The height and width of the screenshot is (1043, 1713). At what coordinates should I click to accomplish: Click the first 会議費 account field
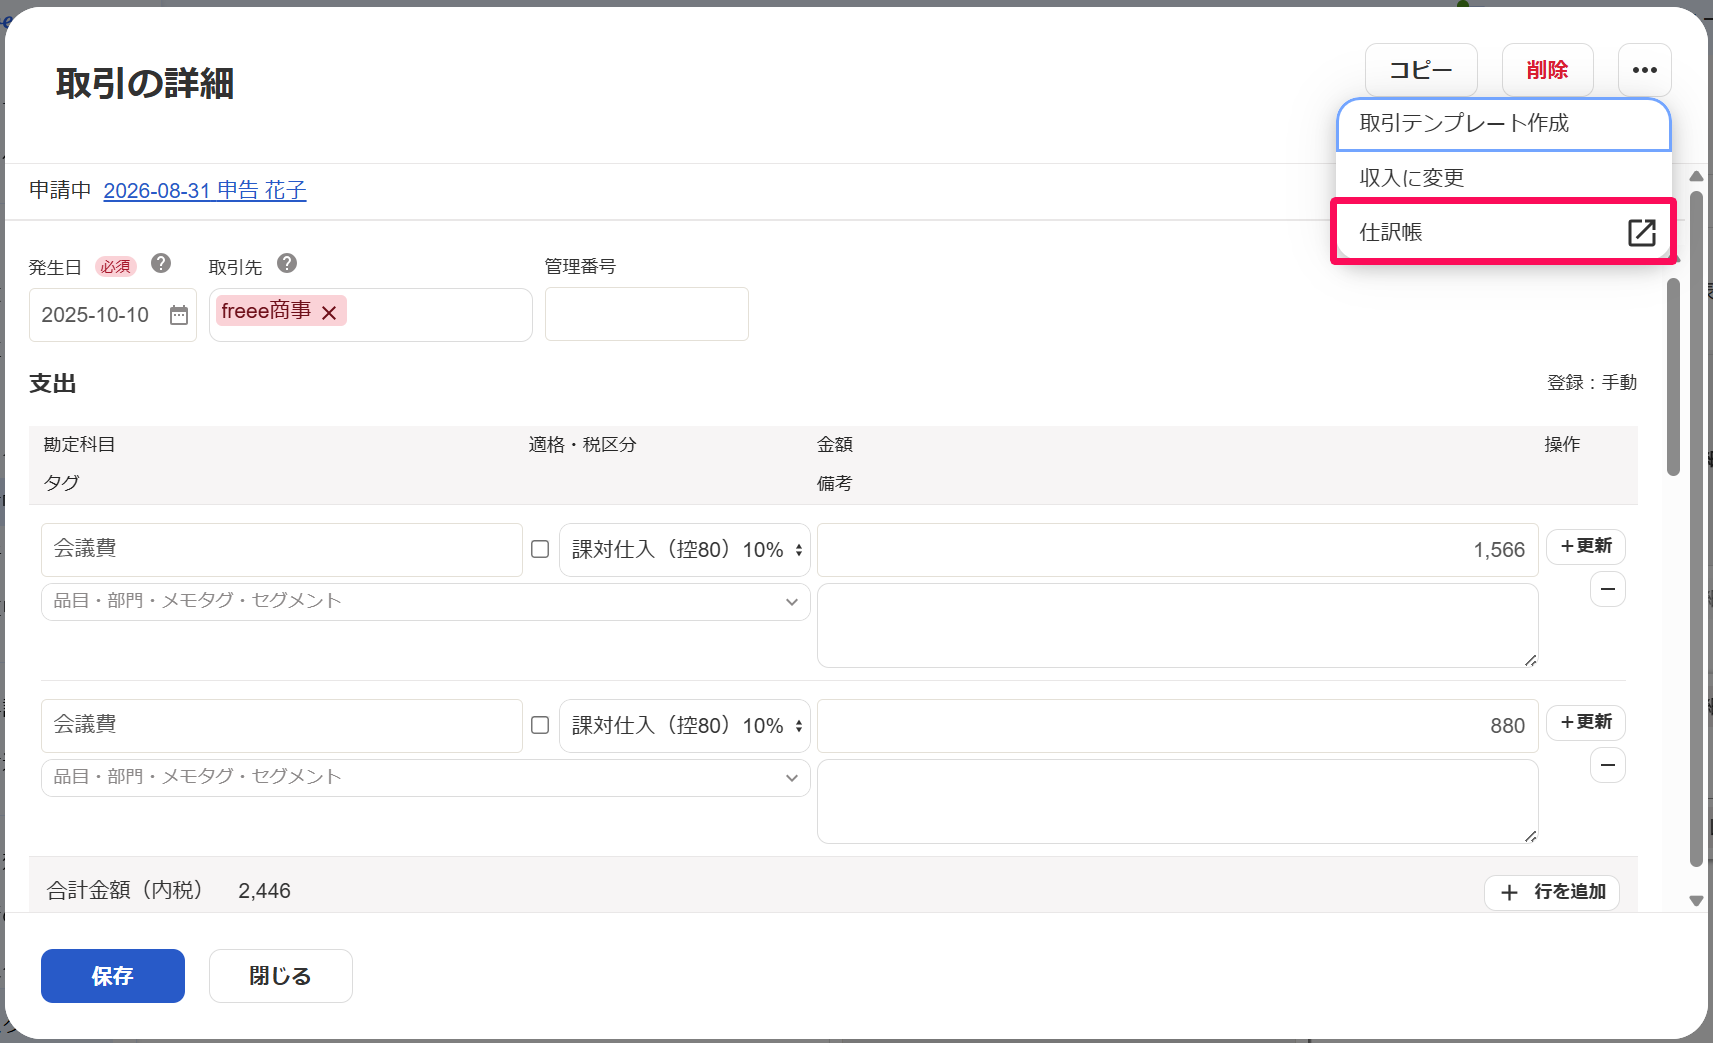coord(282,550)
